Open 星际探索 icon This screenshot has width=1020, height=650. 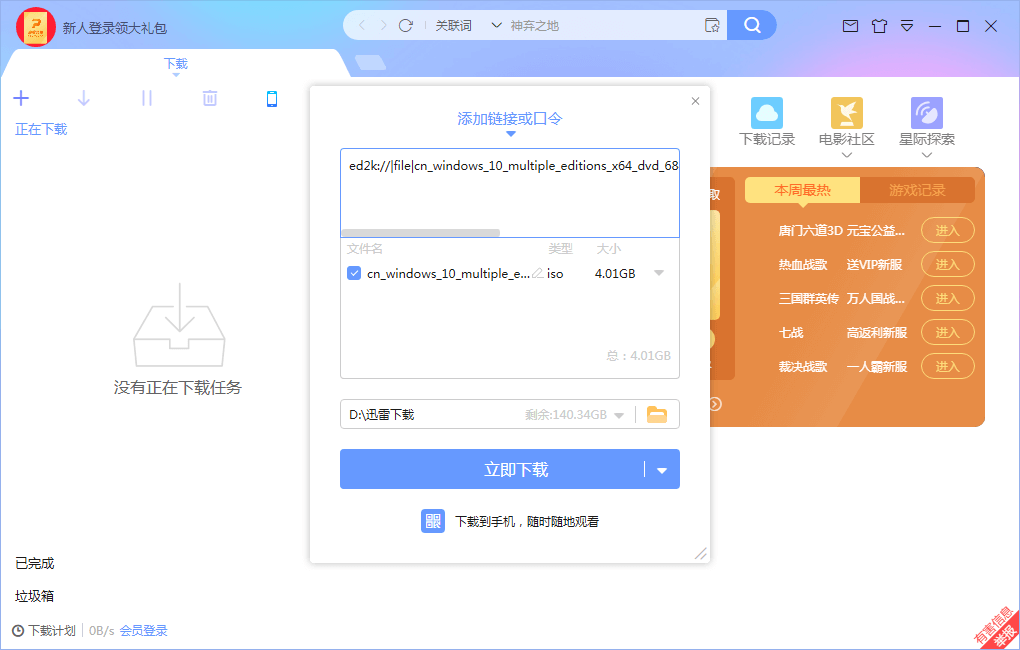click(927, 113)
